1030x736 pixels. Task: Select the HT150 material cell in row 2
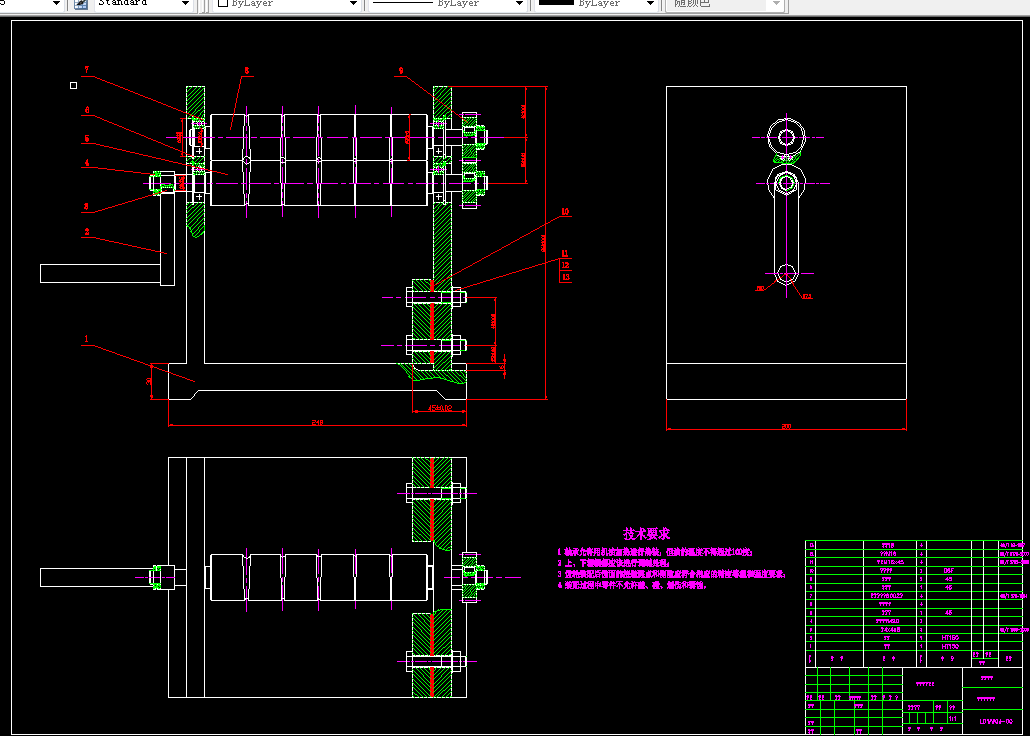click(948, 637)
